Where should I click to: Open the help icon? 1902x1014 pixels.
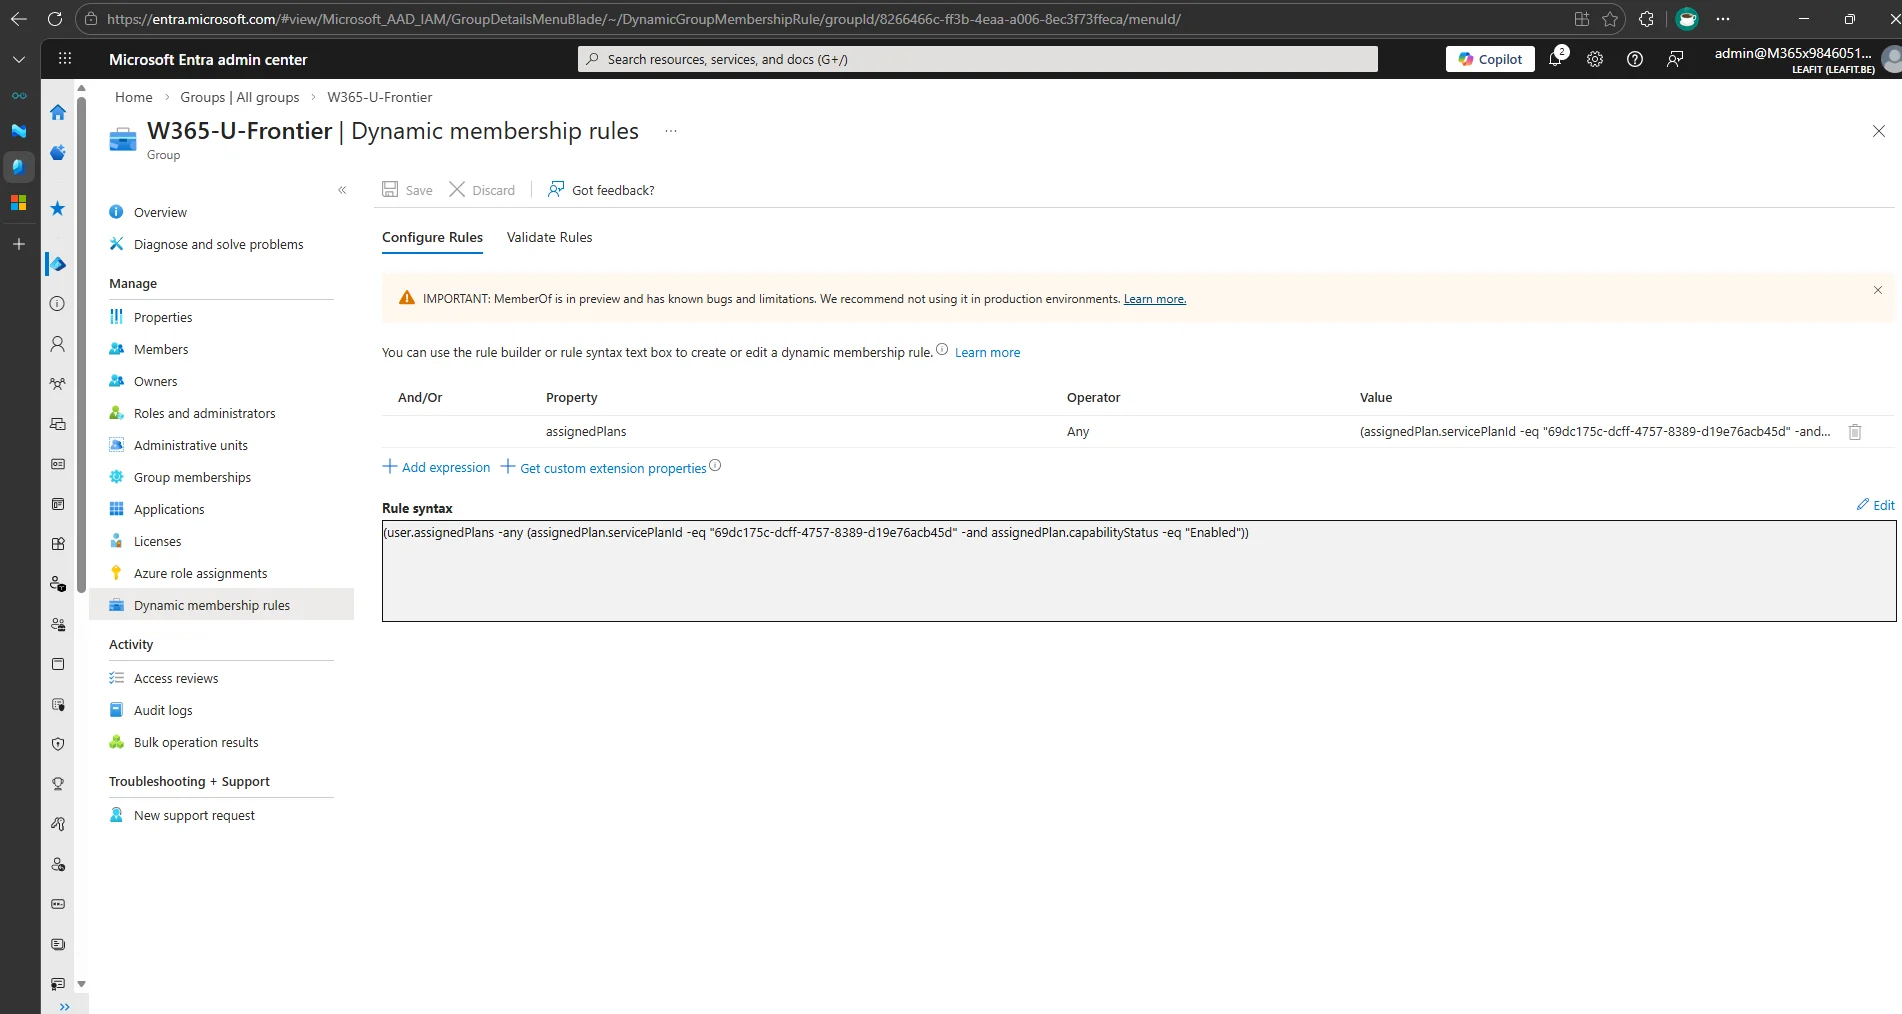(1635, 59)
